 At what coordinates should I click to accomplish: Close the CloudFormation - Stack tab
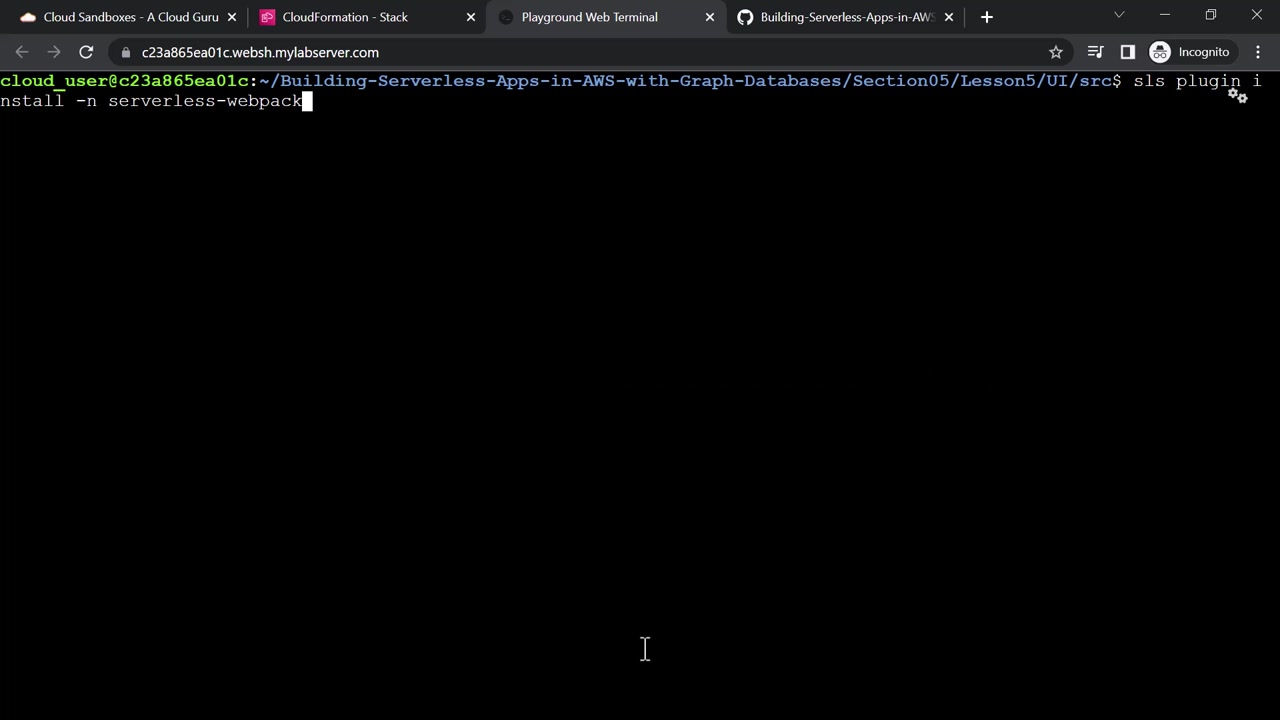pos(471,17)
